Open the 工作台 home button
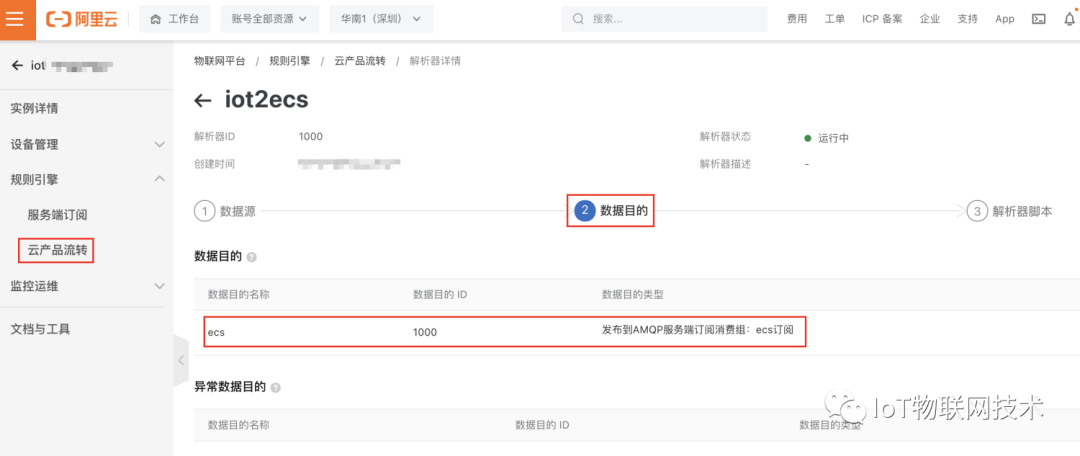1080x456 pixels. click(x=174, y=19)
